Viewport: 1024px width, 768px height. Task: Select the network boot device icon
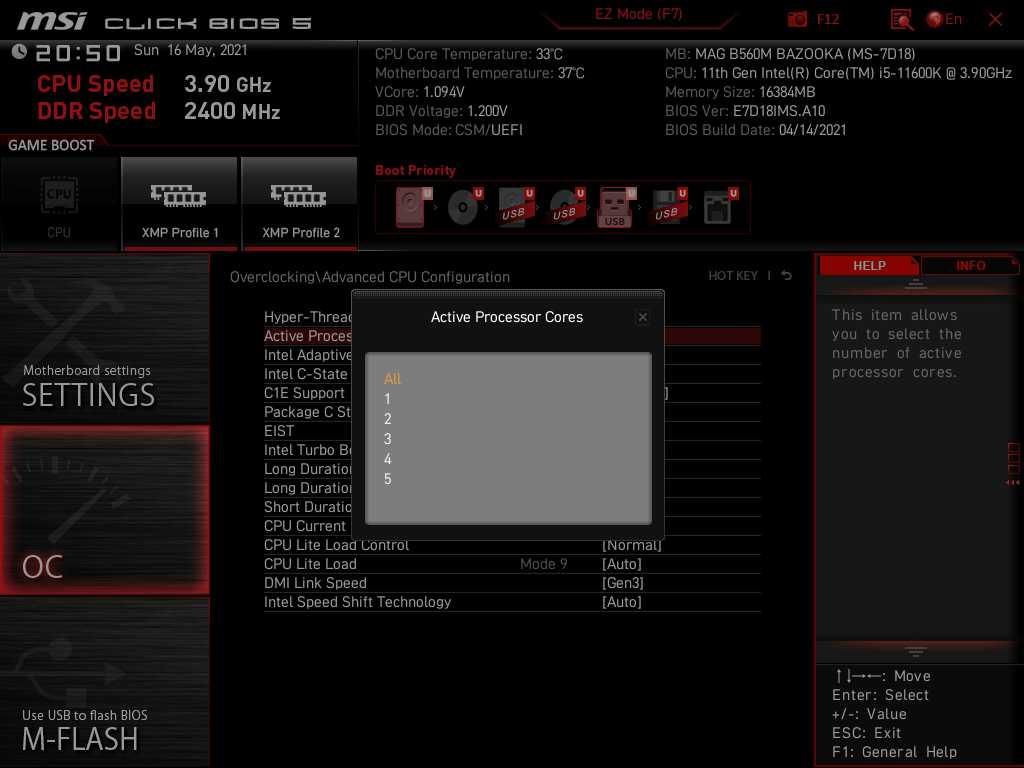click(719, 207)
